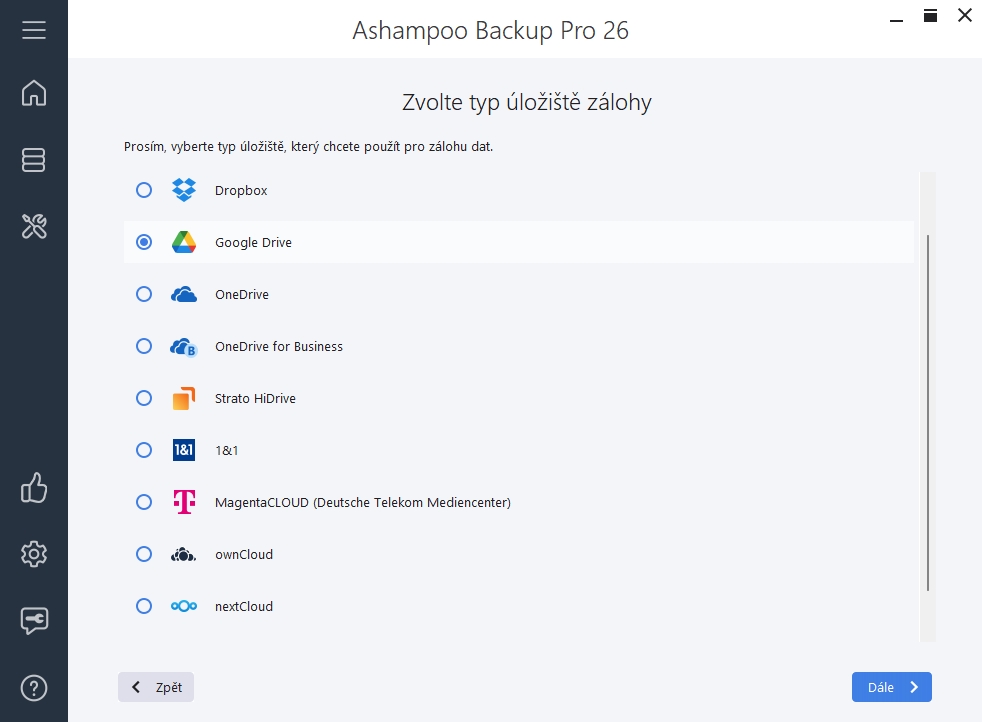Go to the Home sidebar icon
Viewport: 982px width, 722px height.
pos(34,93)
